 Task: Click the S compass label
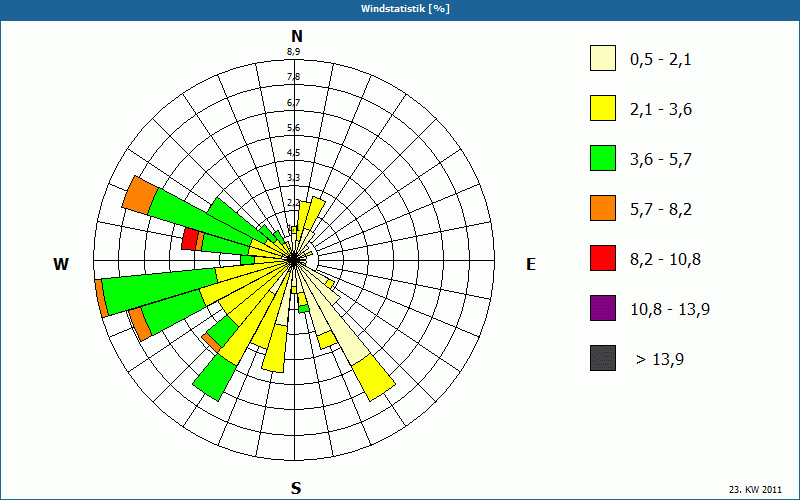(x=296, y=488)
